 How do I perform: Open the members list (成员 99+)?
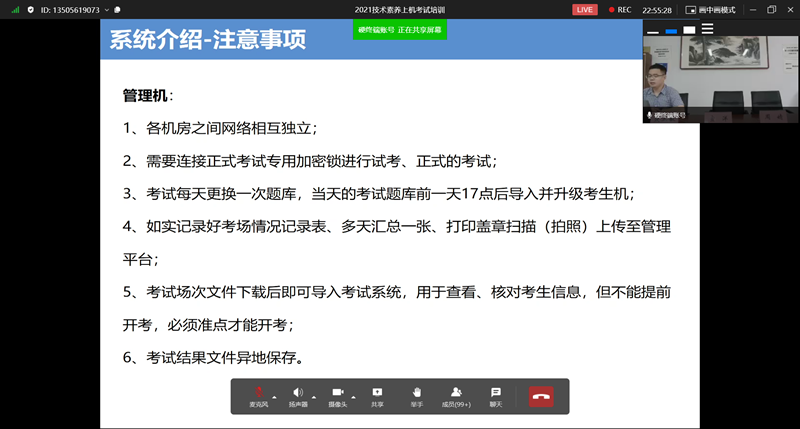(x=456, y=394)
